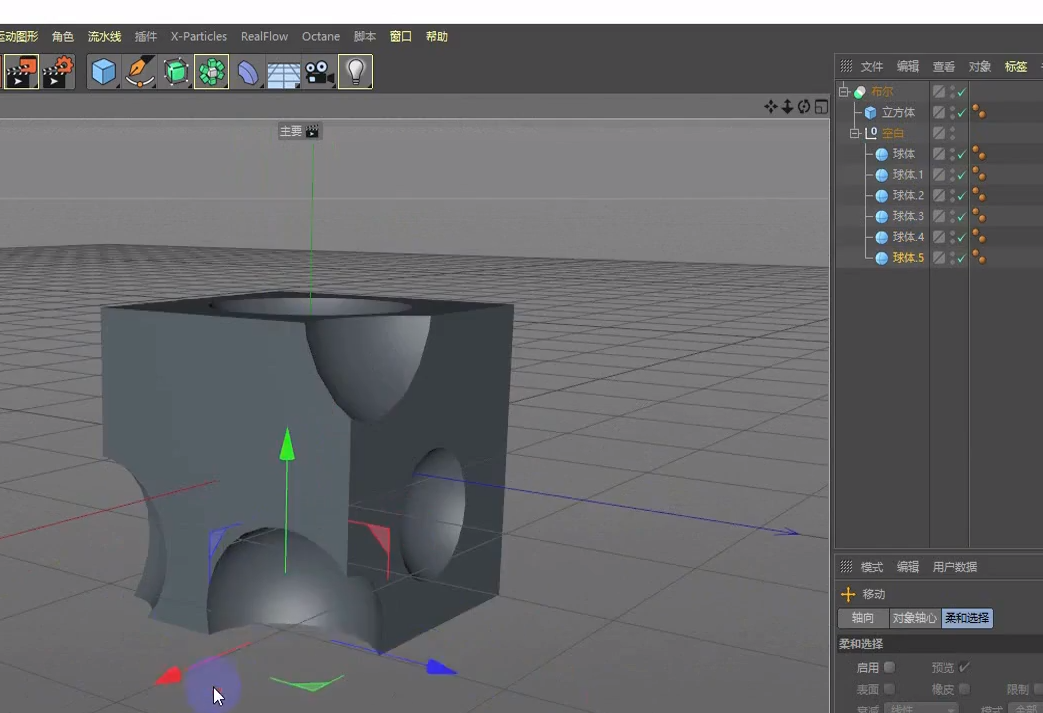The height and width of the screenshot is (713, 1043).
Task: Switch to the 对象轴心 tab
Action: [x=914, y=618]
